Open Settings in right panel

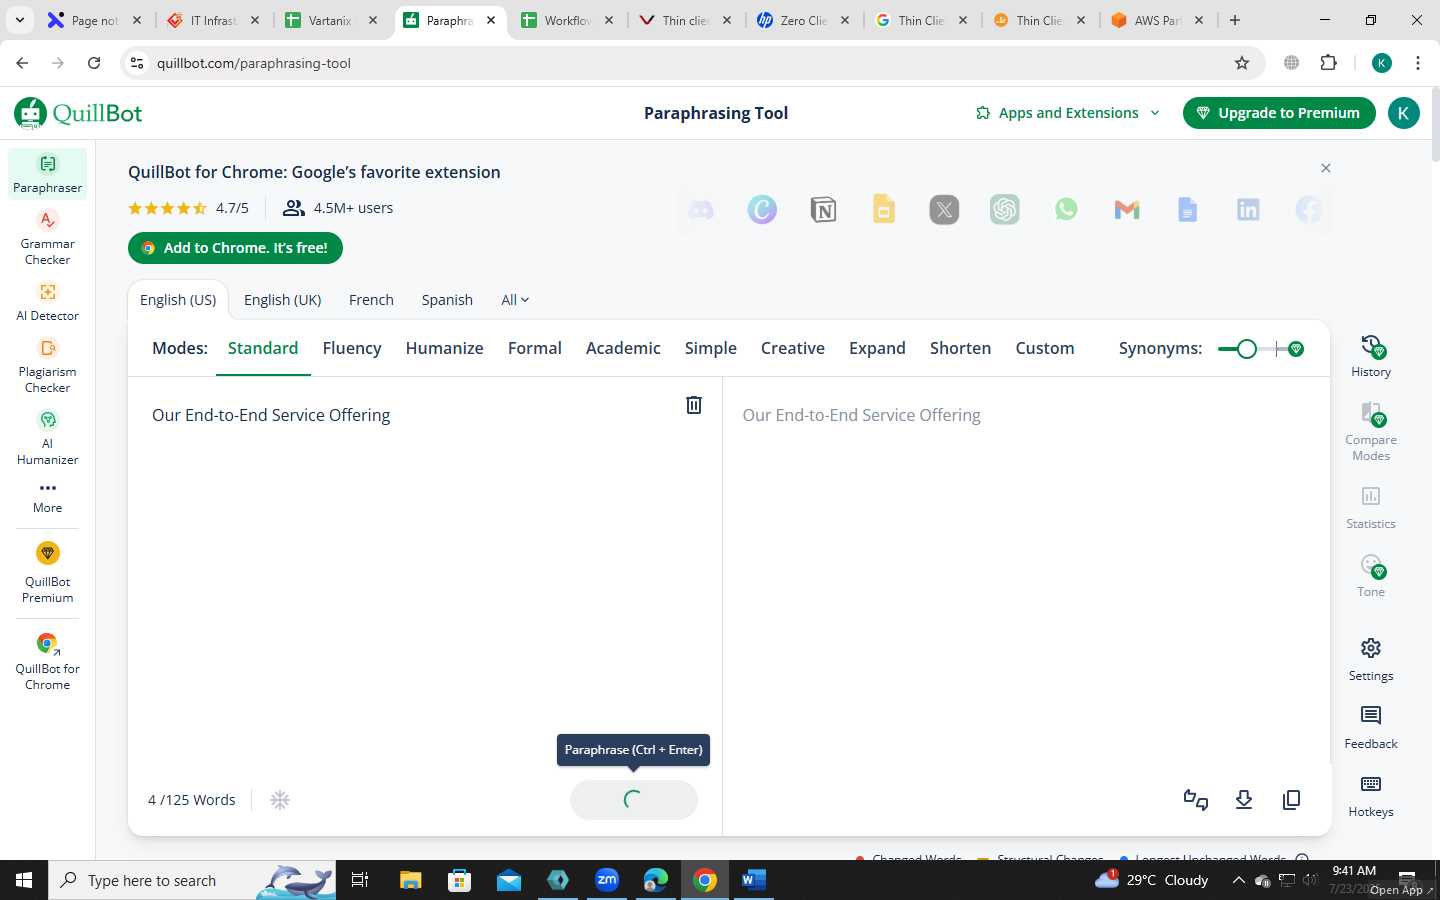(1371, 660)
